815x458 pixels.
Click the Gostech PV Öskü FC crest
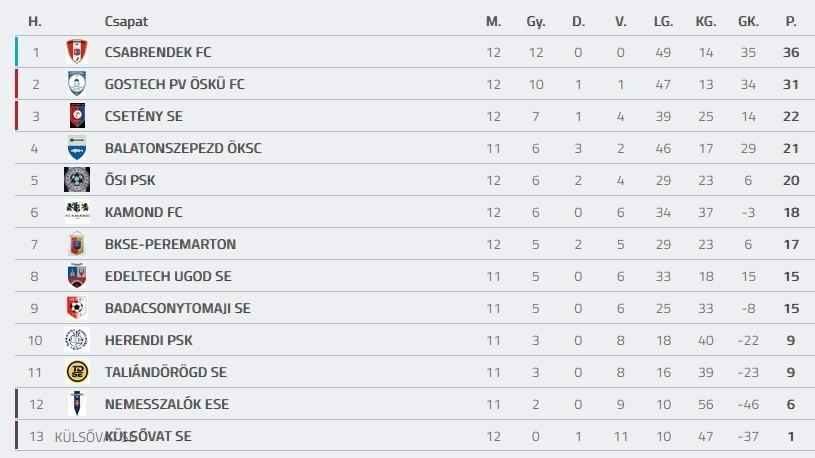pos(77,84)
